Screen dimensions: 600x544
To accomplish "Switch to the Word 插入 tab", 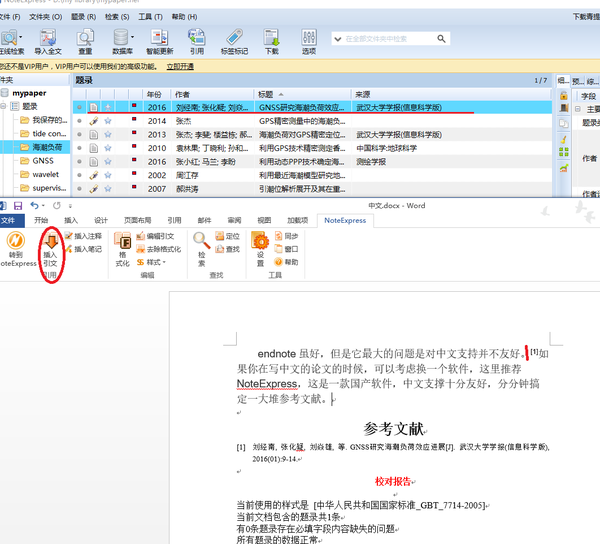I will click(71, 220).
